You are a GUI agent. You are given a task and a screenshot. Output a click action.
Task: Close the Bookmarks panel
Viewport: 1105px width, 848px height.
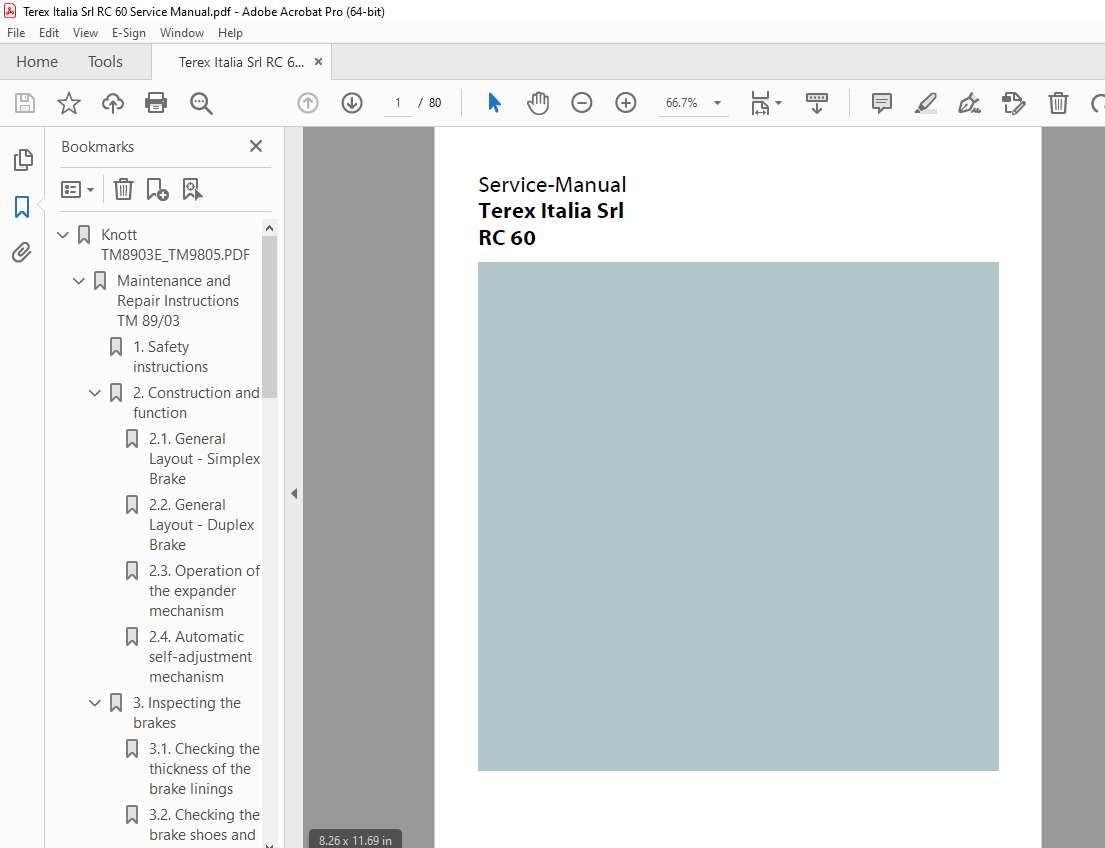(256, 146)
